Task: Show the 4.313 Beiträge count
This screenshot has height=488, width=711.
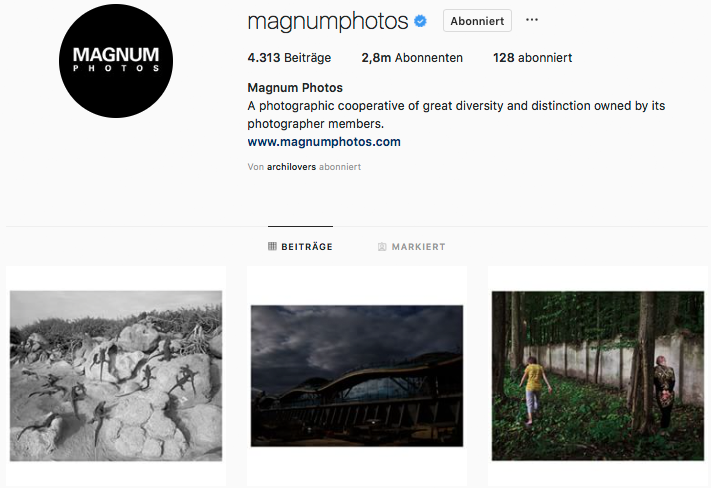Action: click(x=289, y=58)
